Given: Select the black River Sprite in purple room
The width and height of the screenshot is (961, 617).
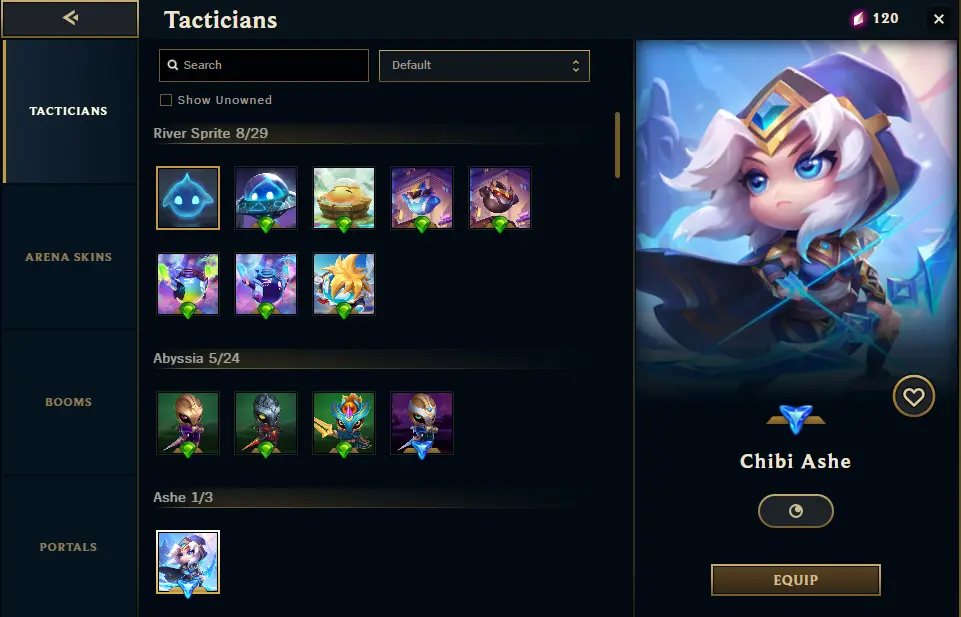Looking at the screenshot, I should pos(500,198).
